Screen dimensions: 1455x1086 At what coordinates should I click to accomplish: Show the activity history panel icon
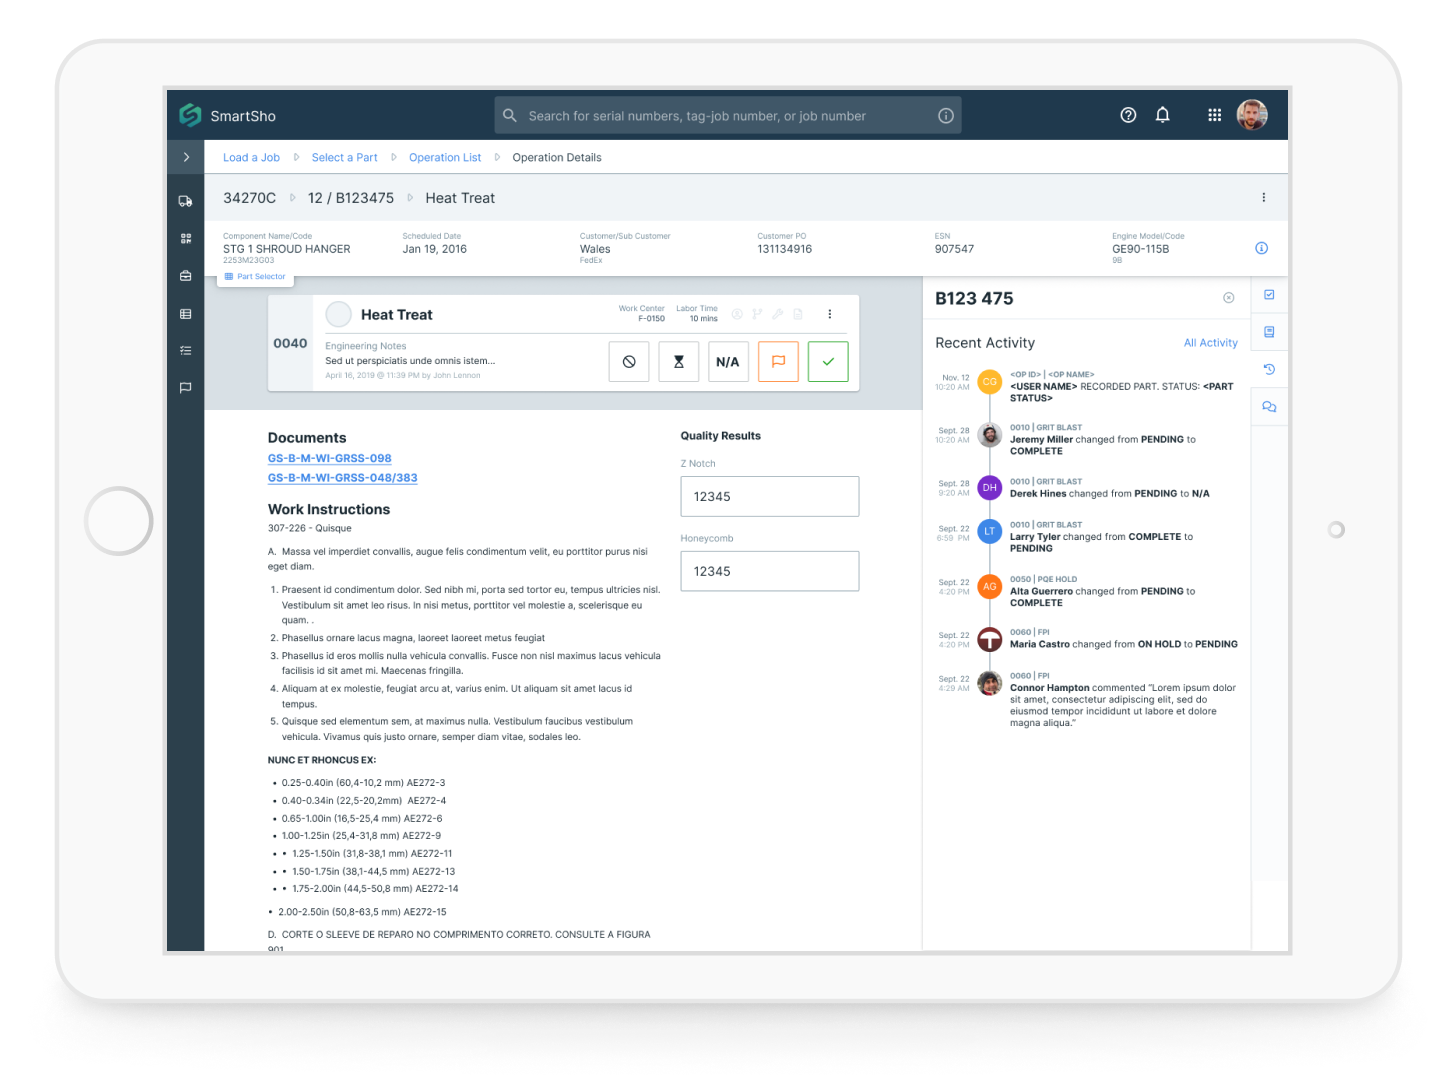1269,369
